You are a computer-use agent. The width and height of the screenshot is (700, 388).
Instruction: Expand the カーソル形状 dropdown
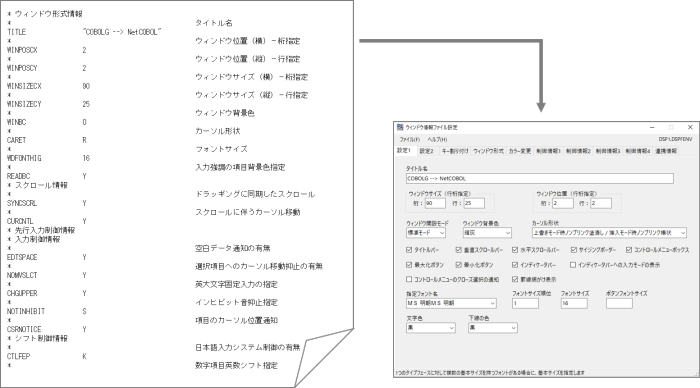tap(608, 233)
